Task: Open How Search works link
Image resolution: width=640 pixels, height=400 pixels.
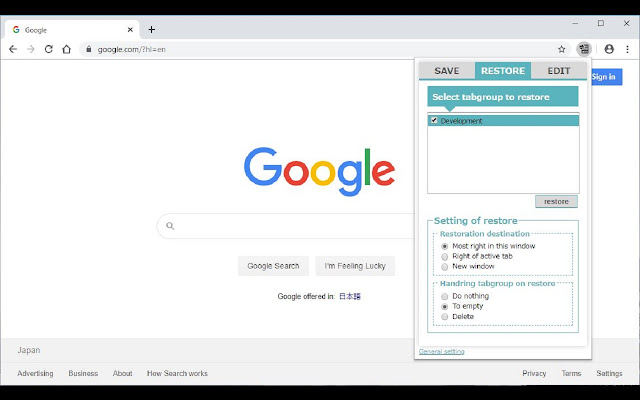Action: coord(177,373)
